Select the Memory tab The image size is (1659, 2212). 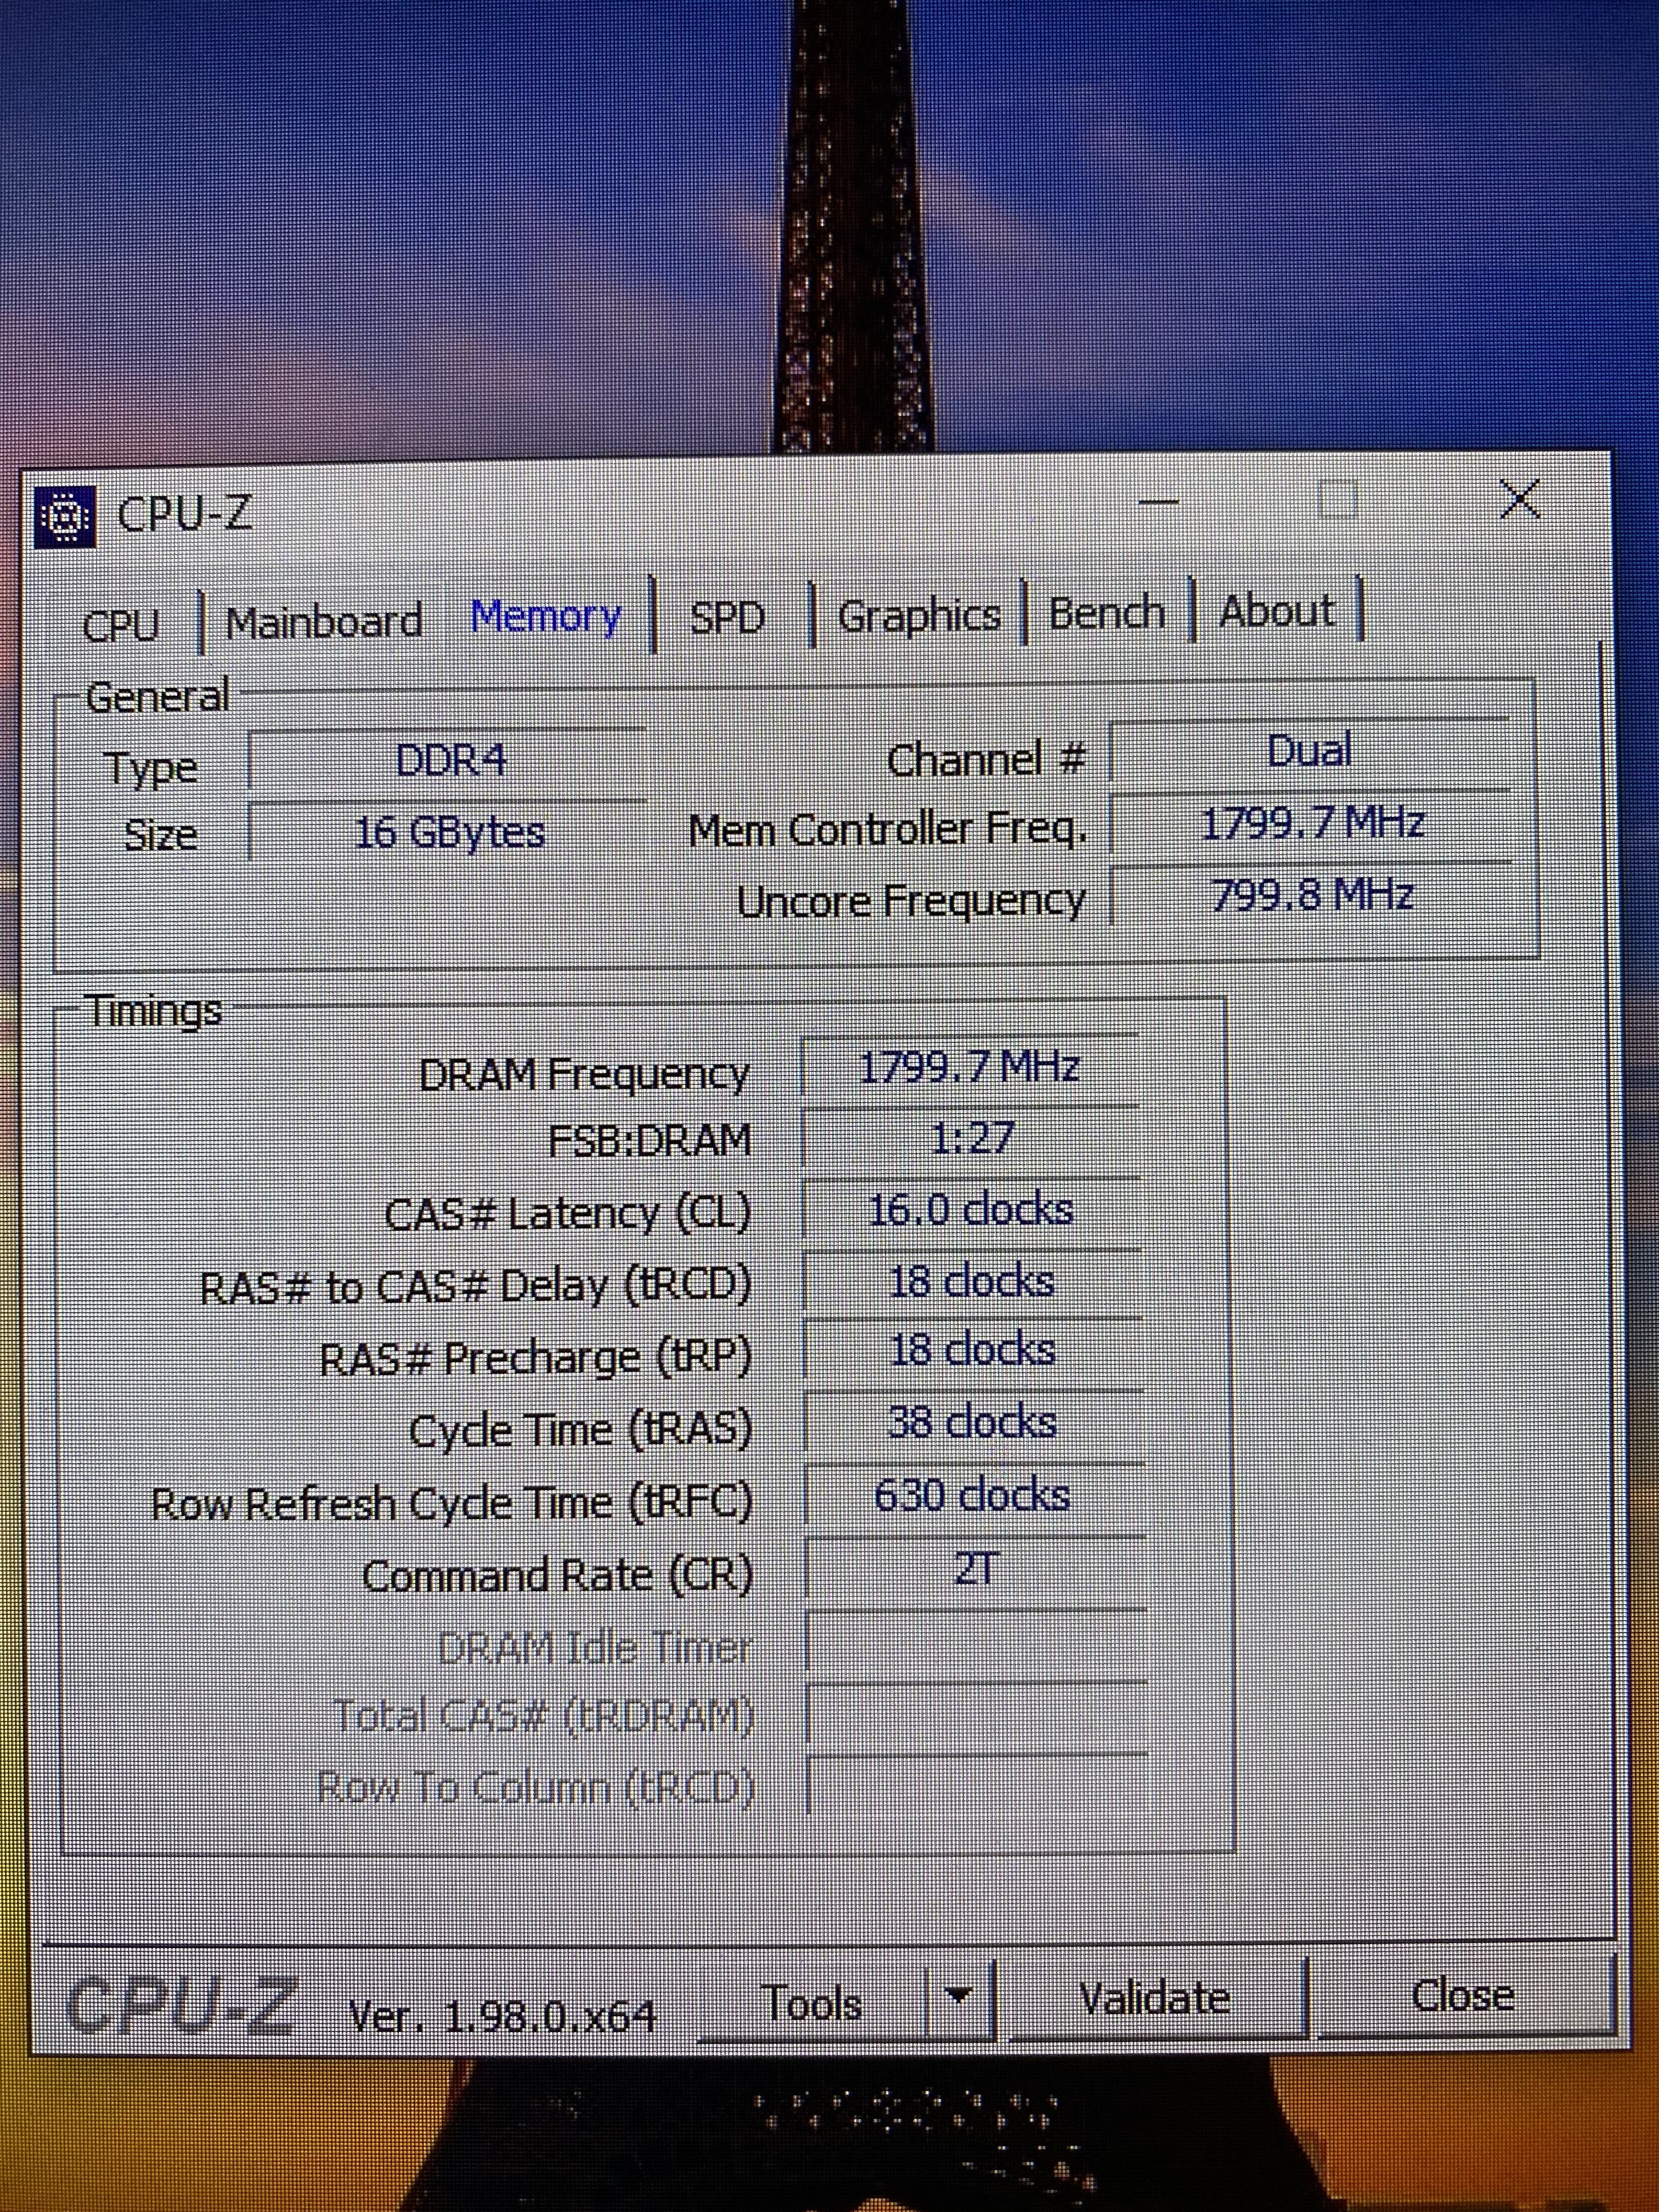pos(546,617)
